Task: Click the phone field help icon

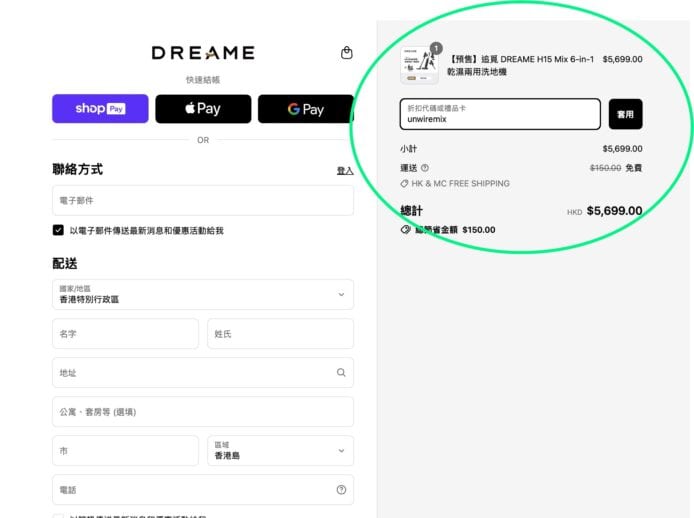Action: tap(341, 490)
